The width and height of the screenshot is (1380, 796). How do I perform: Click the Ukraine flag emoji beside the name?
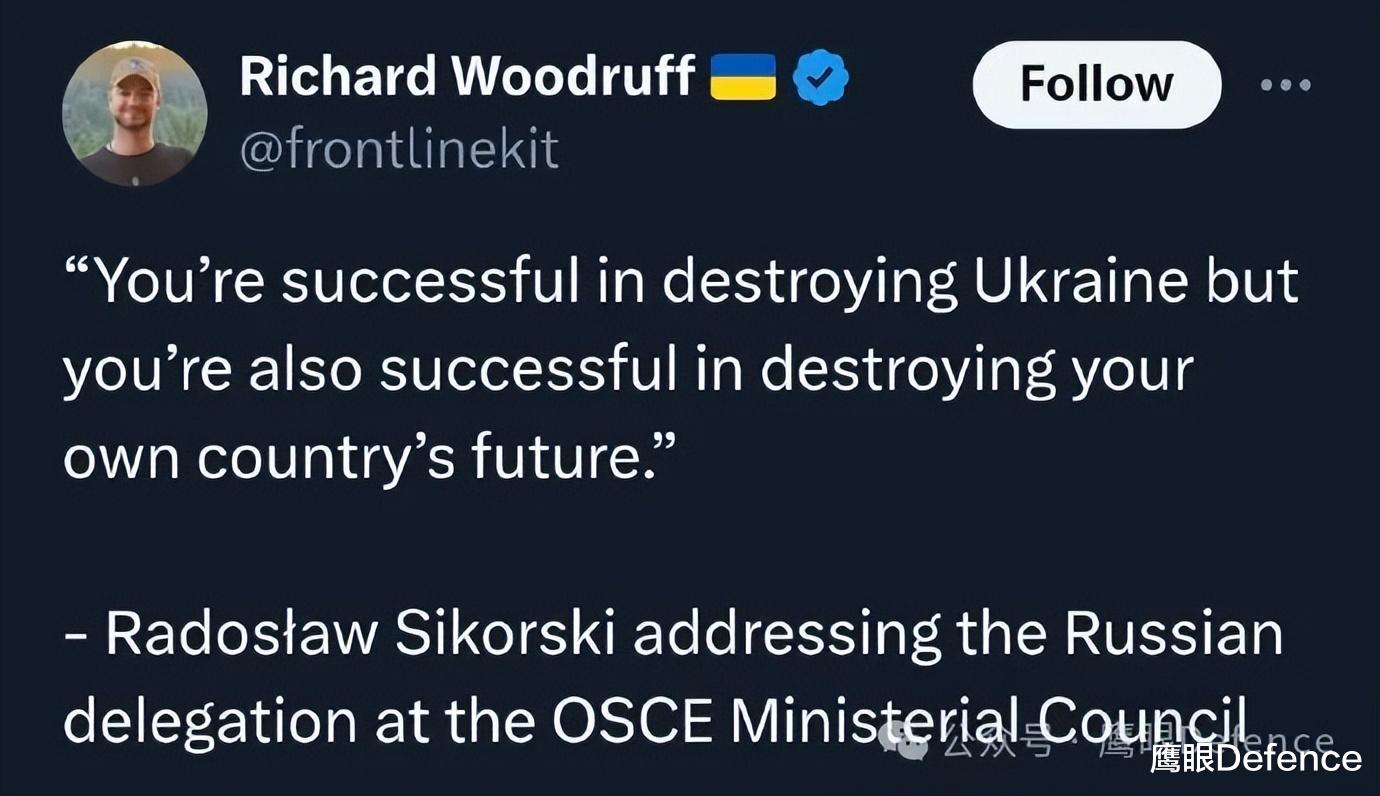[743, 78]
